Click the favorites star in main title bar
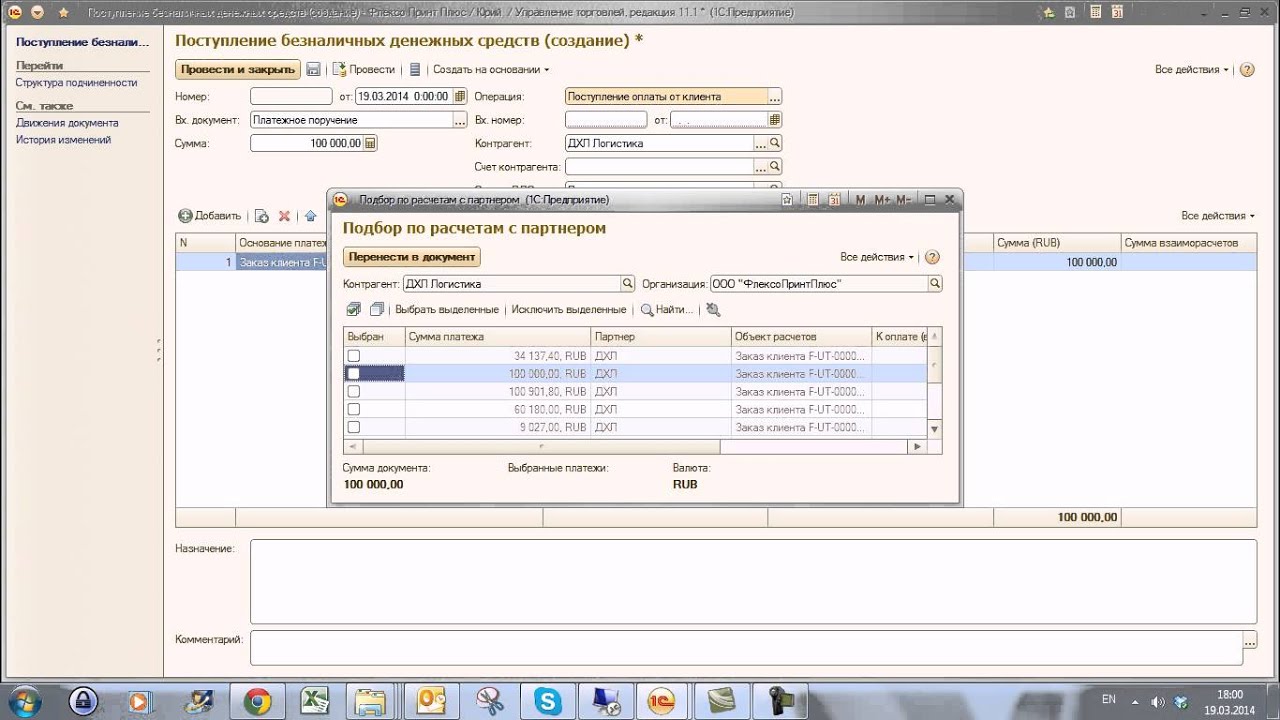This screenshot has width=1280, height=720. 63,12
